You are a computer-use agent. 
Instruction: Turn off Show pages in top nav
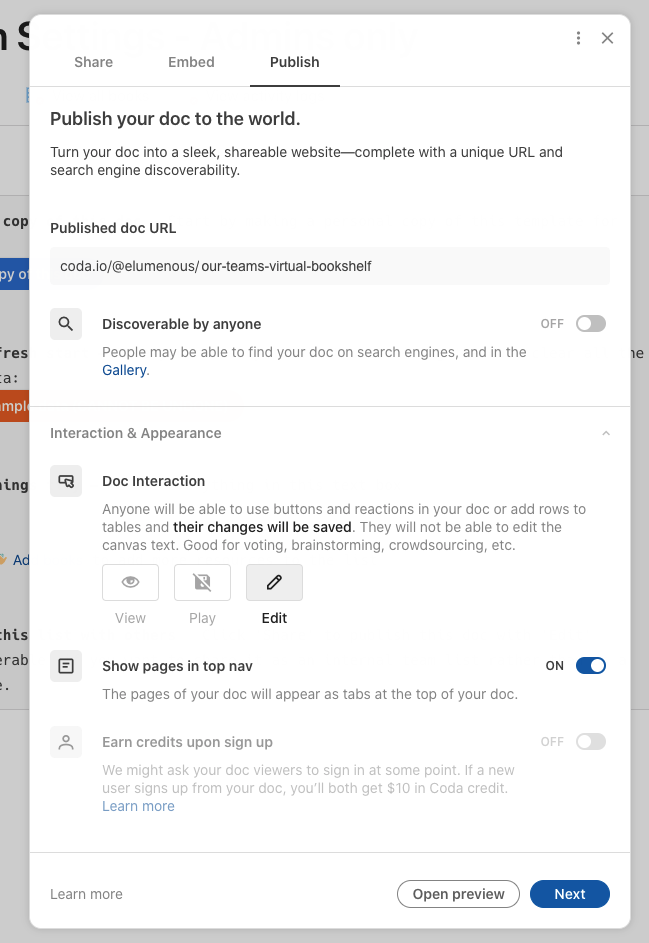(x=590, y=666)
